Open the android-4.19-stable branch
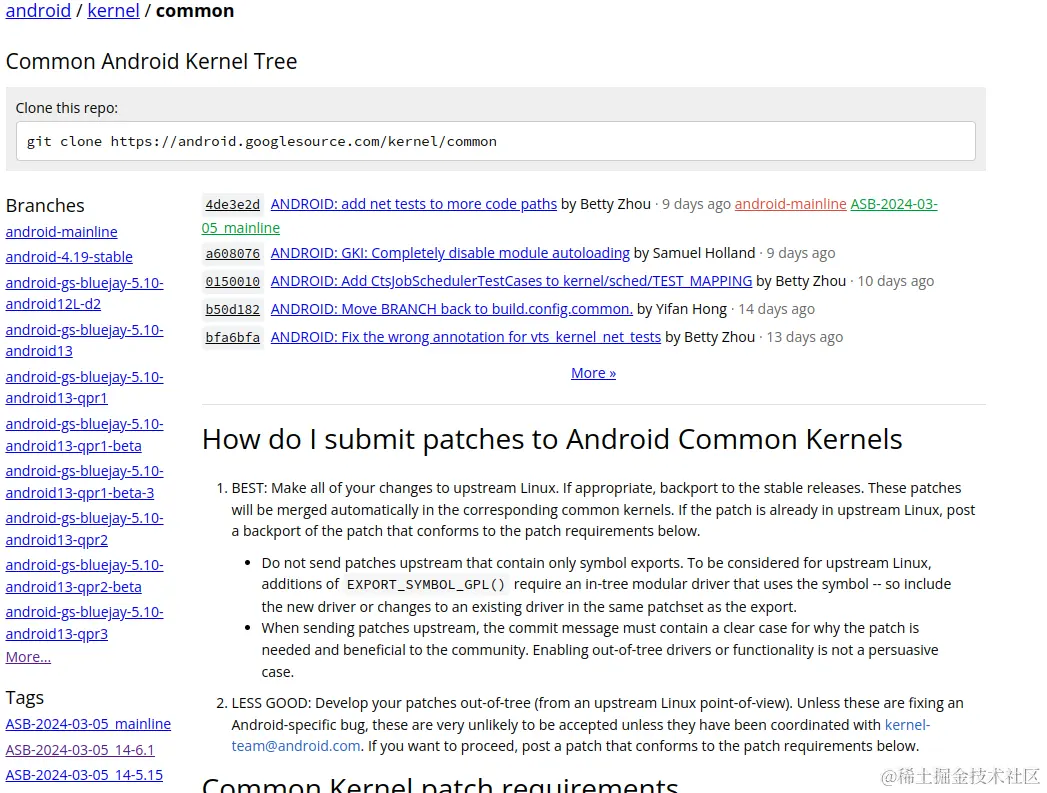The width and height of the screenshot is (1047, 793). coord(70,256)
